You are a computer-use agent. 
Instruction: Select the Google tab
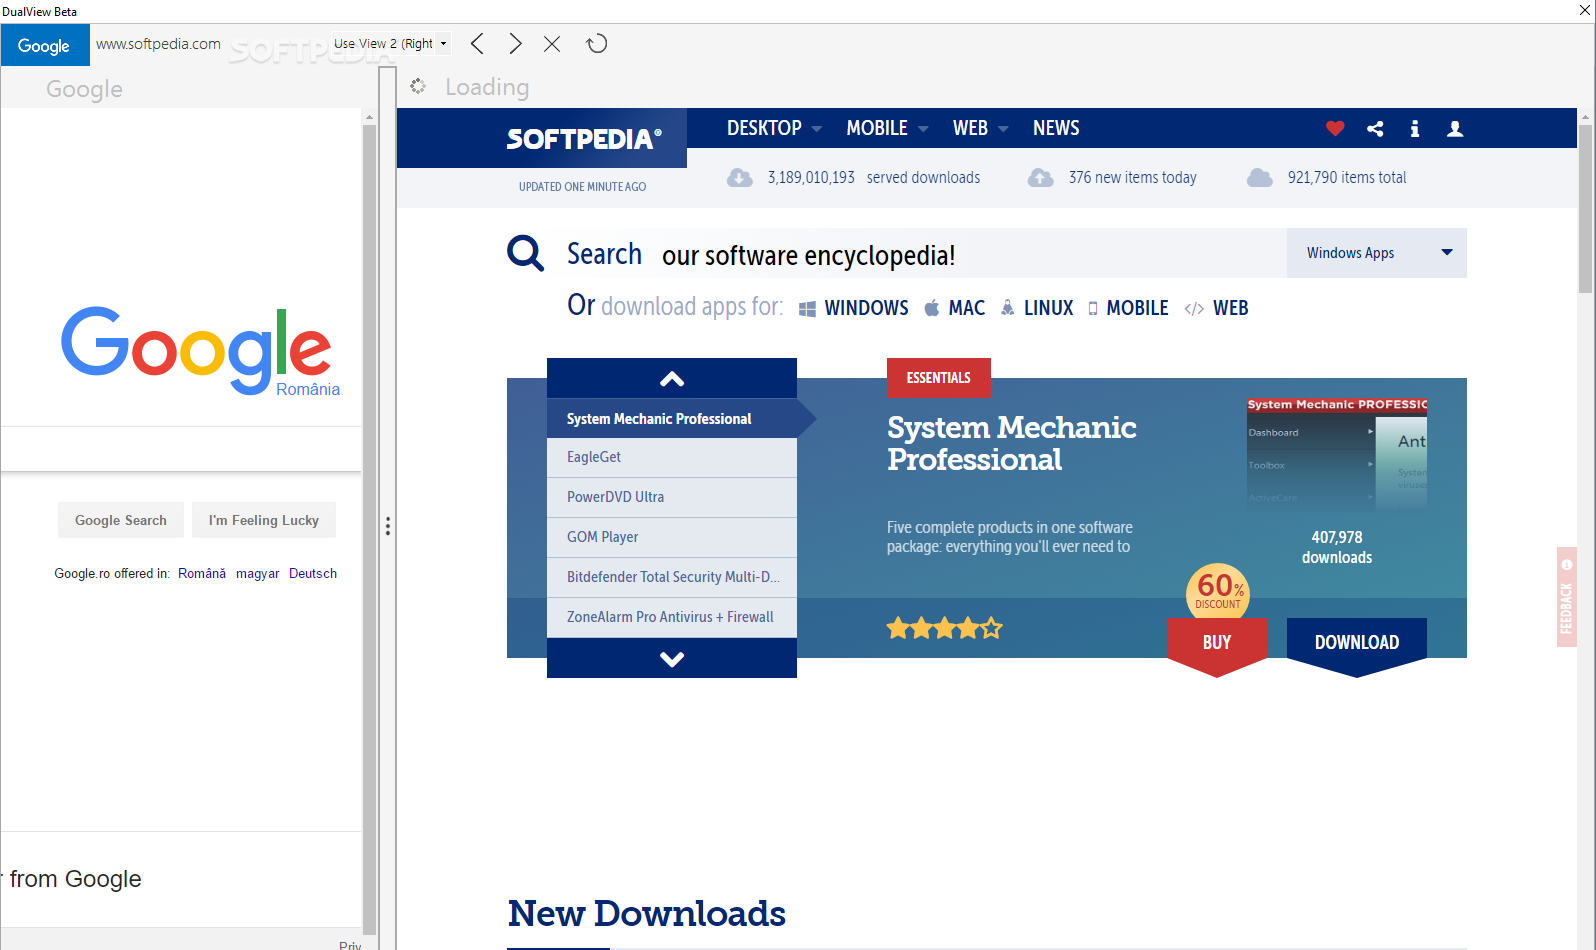(x=45, y=45)
